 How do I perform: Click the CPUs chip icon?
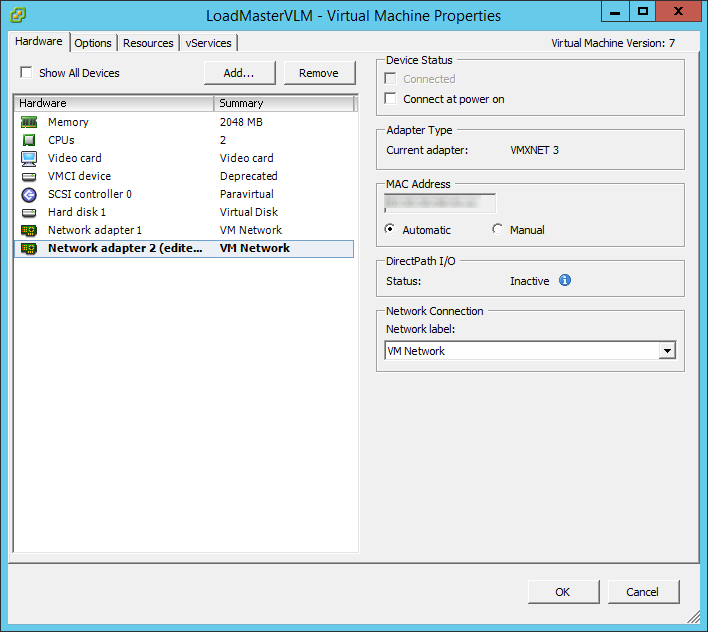pyautogui.click(x=29, y=140)
